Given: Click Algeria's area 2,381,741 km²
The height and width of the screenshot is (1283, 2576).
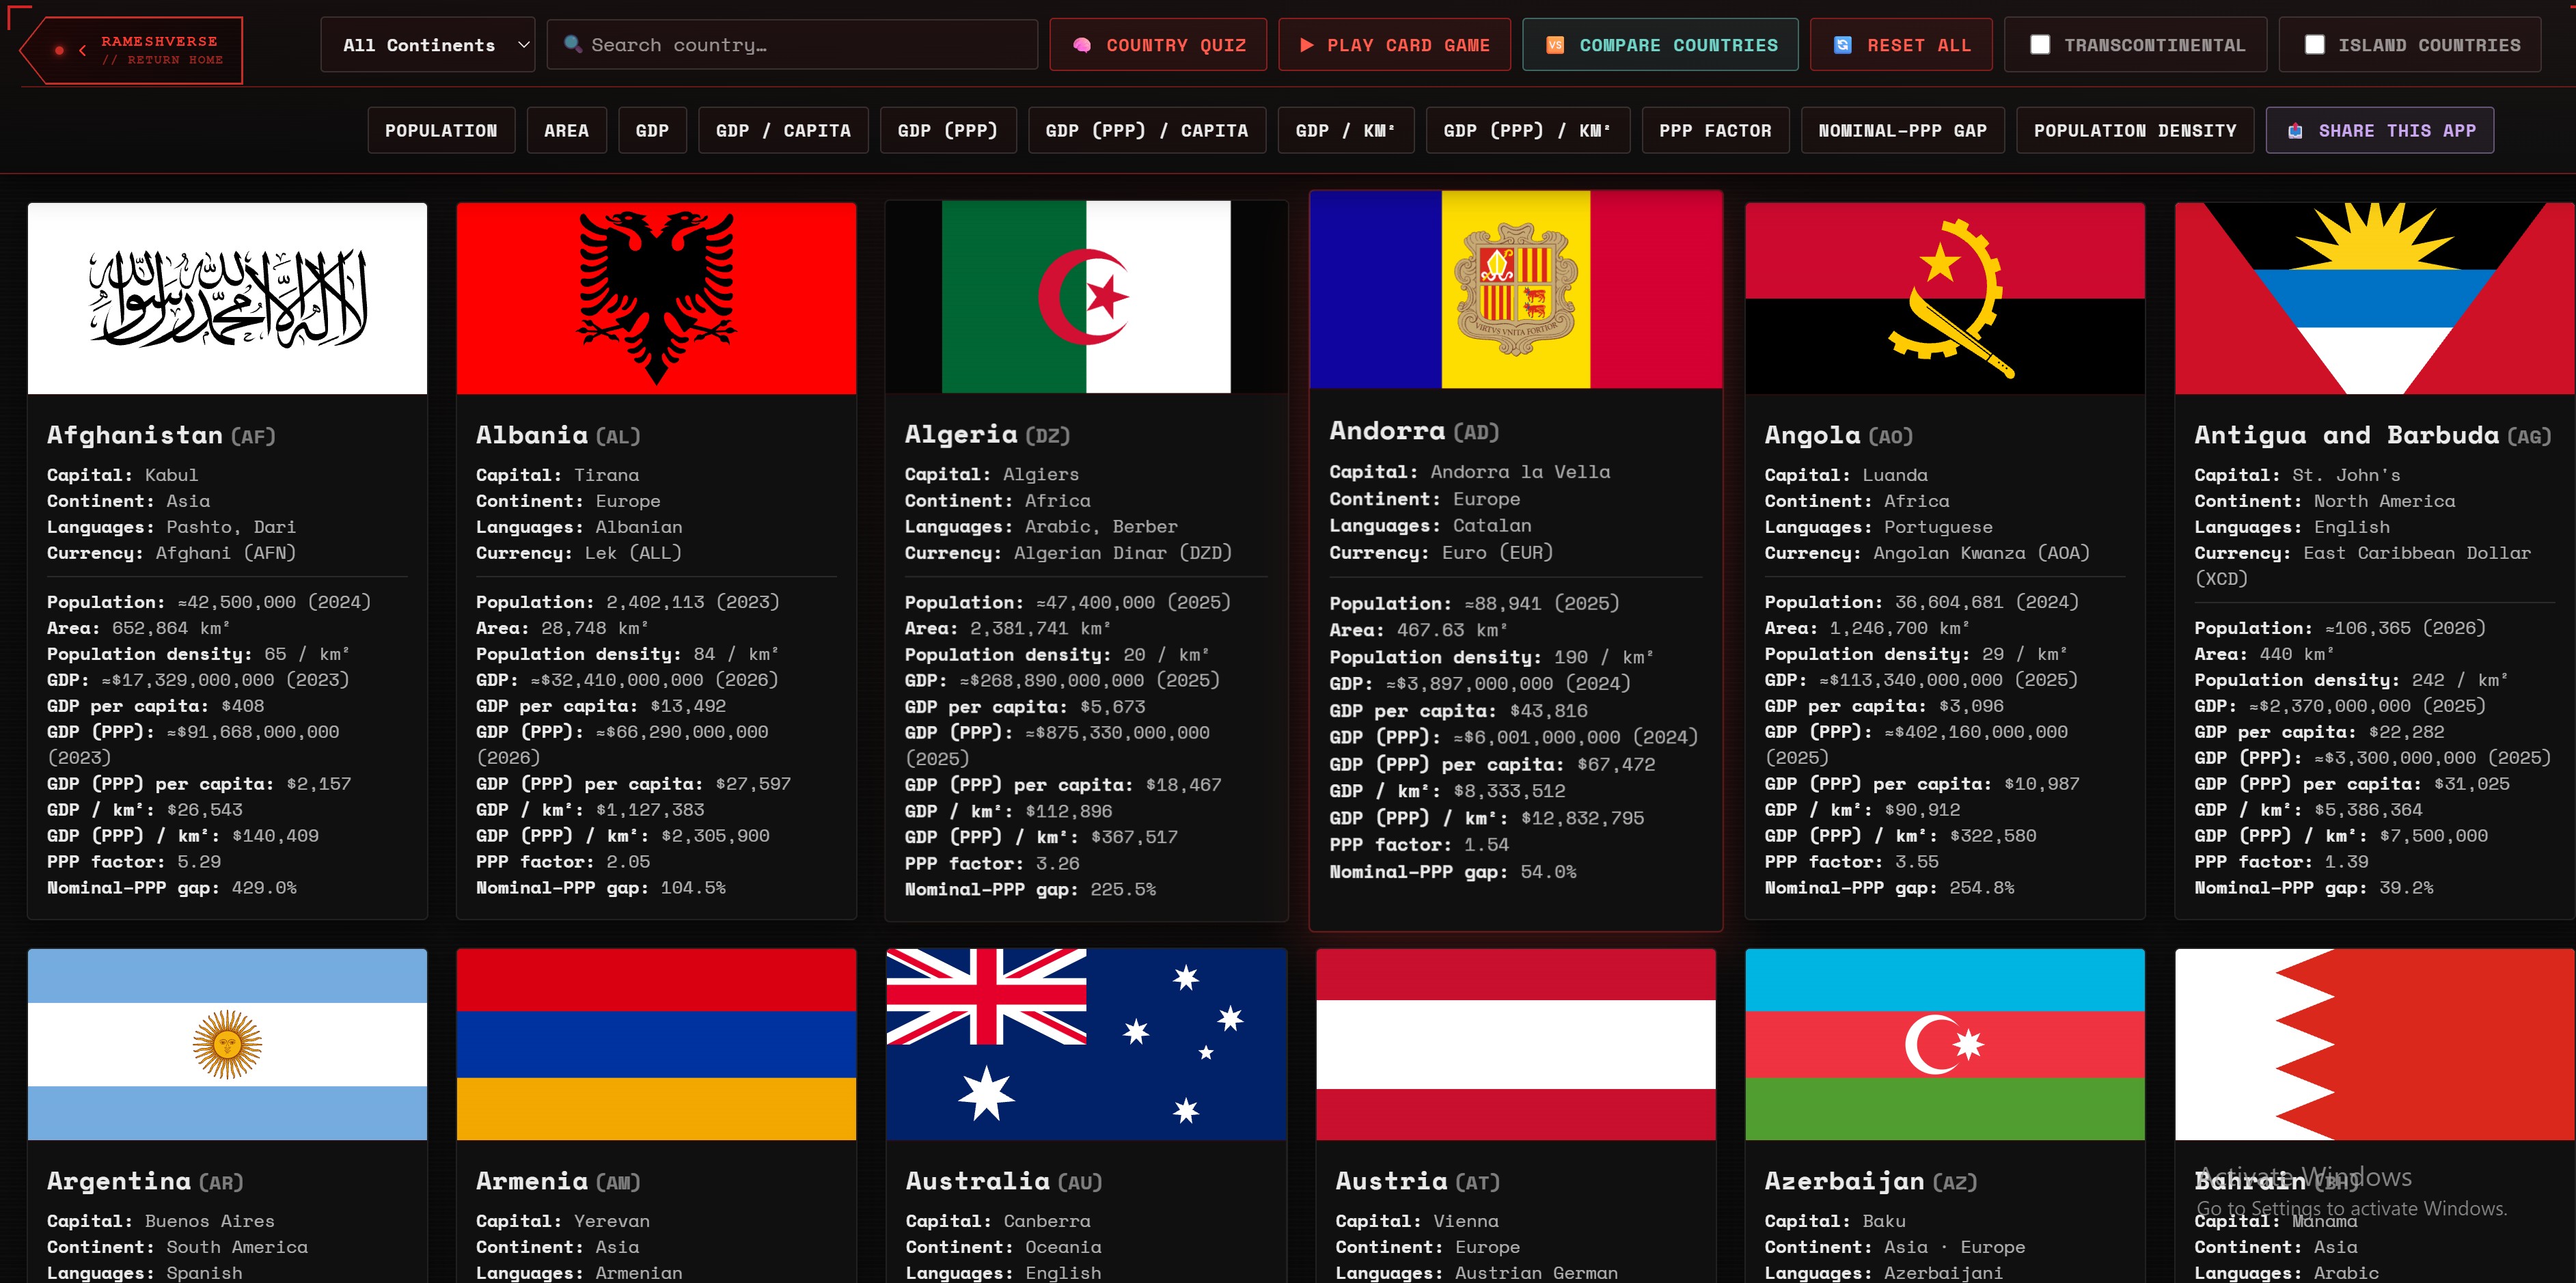Looking at the screenshot, I should (x=1040, y=628).
